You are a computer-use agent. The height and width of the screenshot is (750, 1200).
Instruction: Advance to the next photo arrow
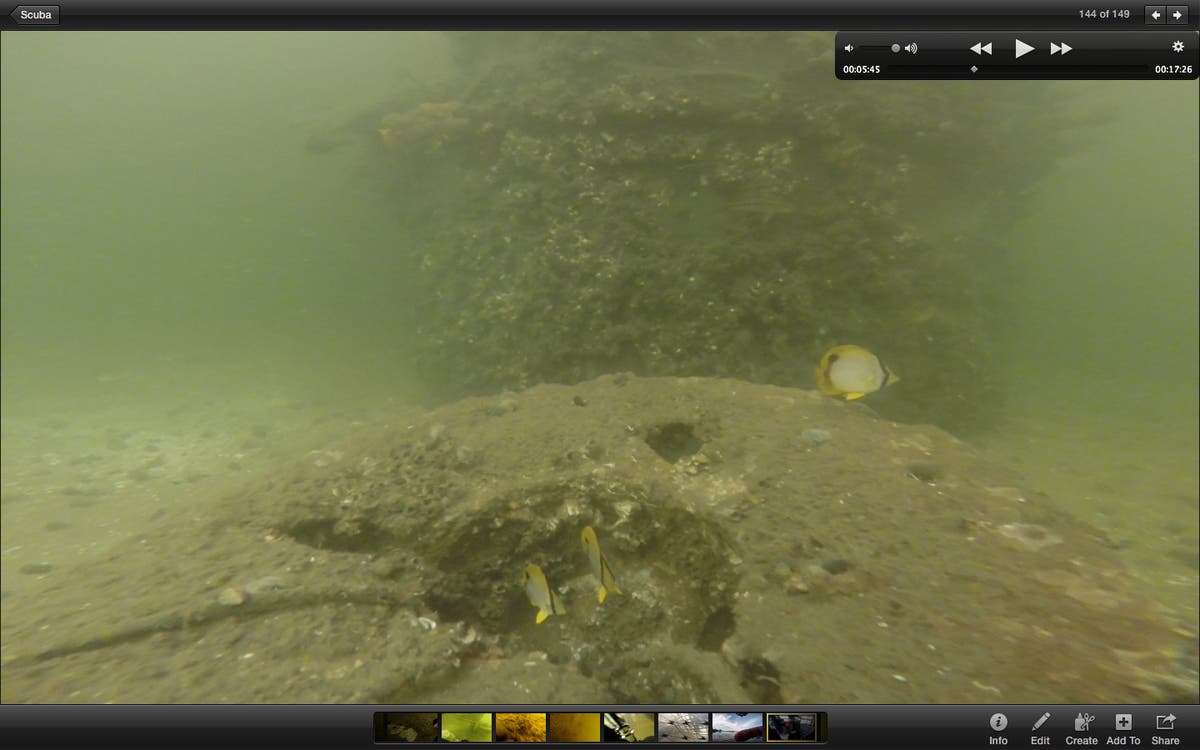[x=1179, y=15]
